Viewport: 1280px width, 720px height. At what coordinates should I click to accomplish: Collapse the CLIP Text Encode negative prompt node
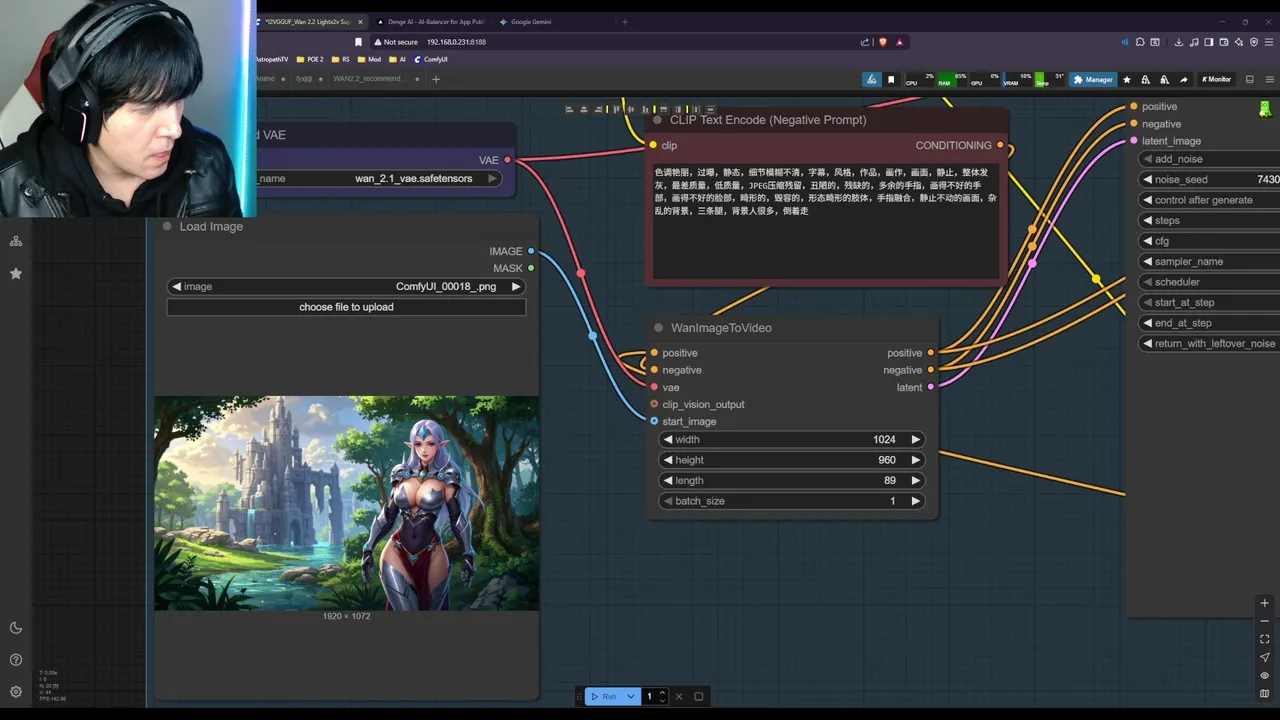coord(657,120)
